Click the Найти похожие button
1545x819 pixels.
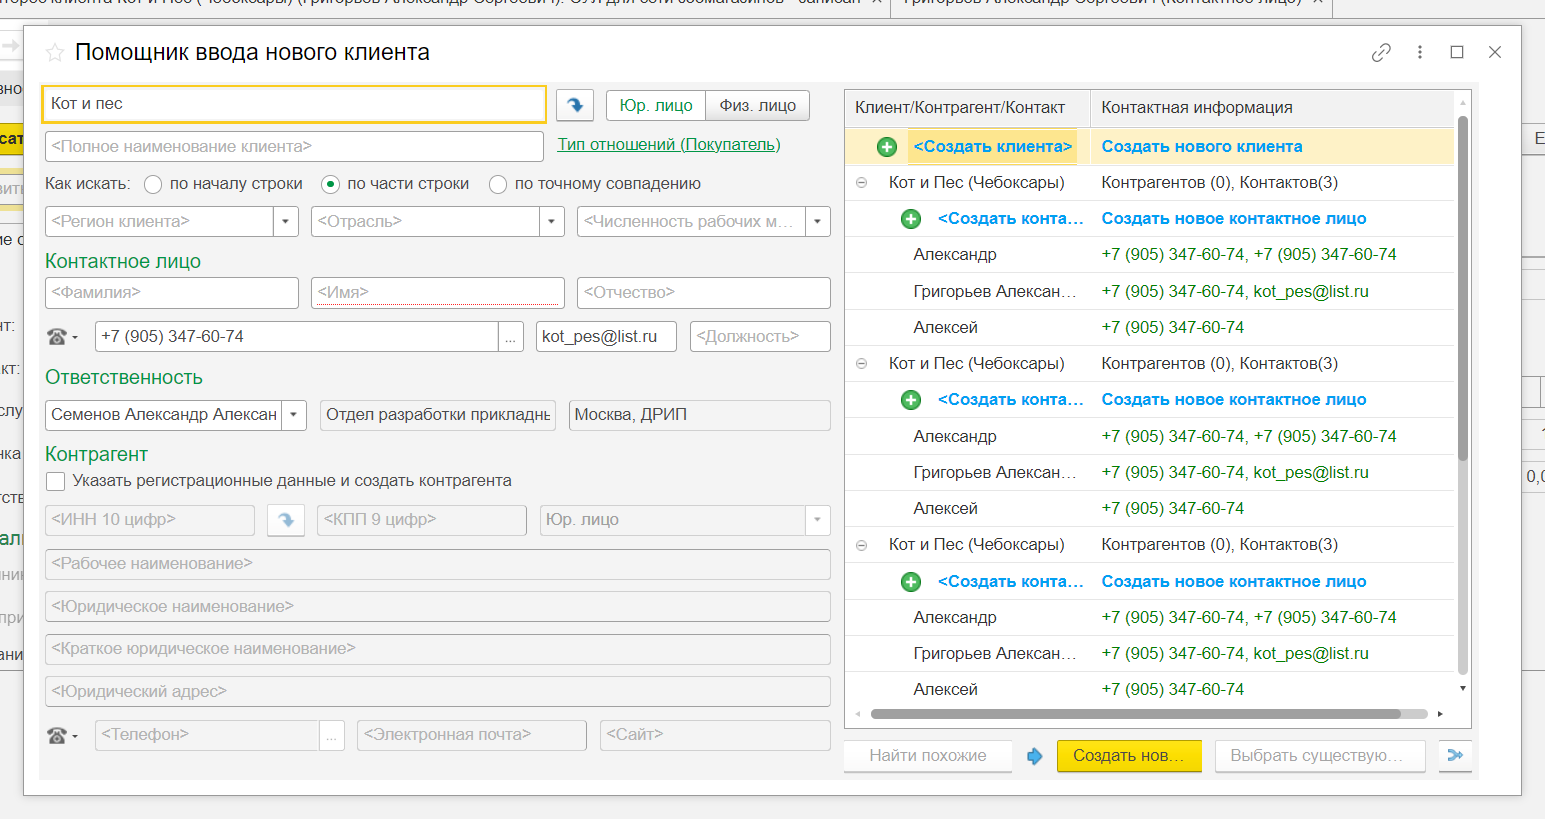[928, 756]
